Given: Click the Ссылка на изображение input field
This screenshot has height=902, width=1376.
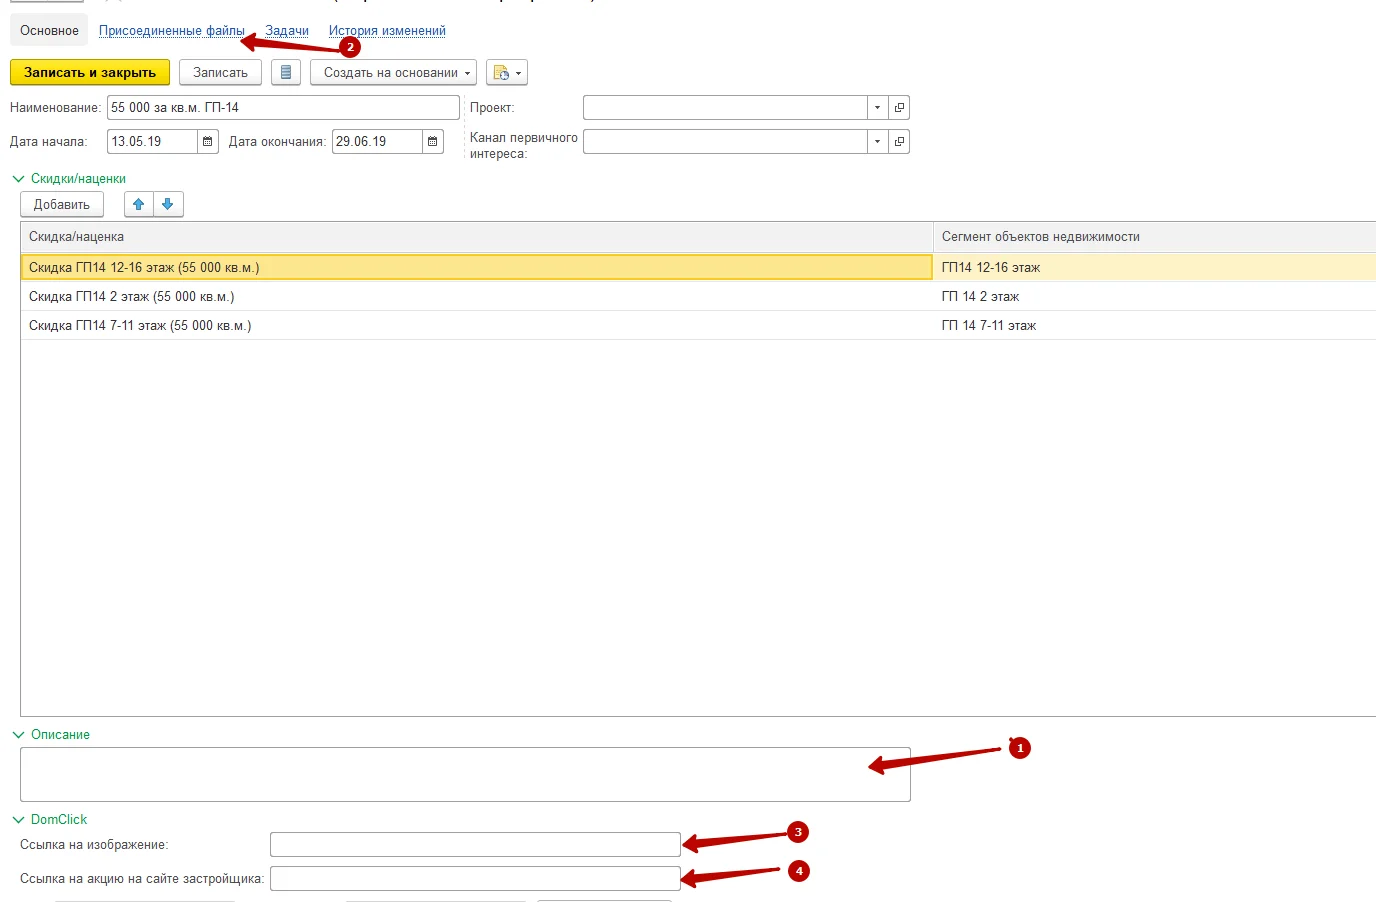Looking at the screenshot, I should [x=475, y=845].
